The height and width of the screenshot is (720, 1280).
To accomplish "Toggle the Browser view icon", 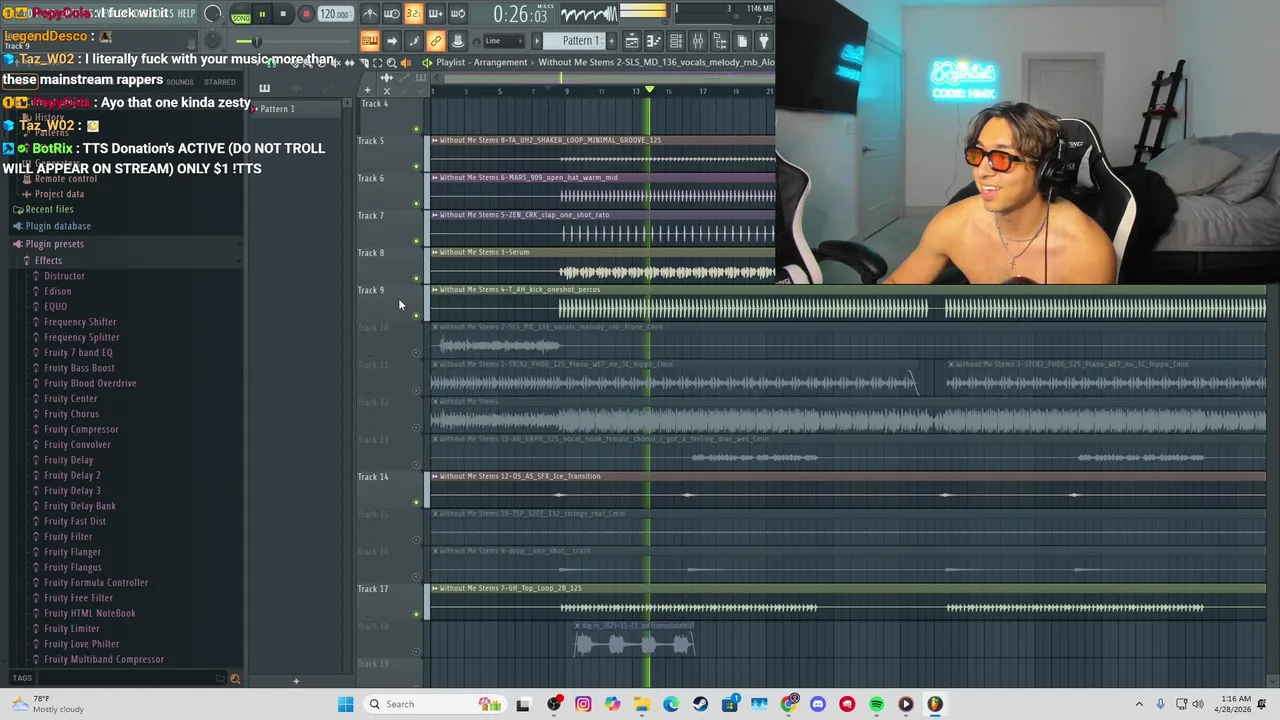I will click(x=720, y=41).
